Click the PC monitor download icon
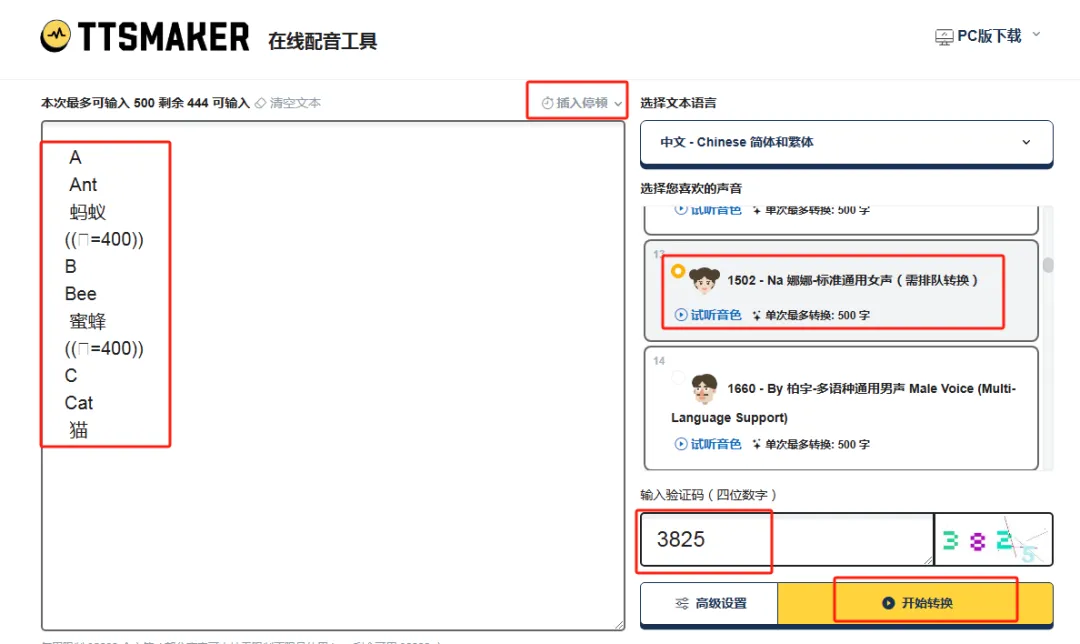 tap(944, 37)
